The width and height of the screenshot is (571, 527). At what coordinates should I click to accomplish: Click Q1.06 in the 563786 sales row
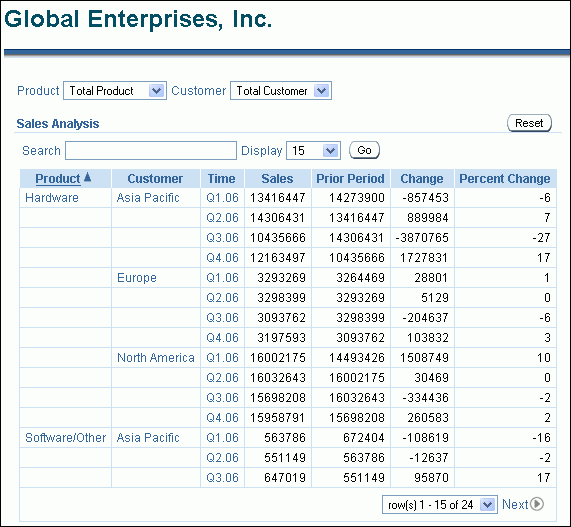pos(222,437)
